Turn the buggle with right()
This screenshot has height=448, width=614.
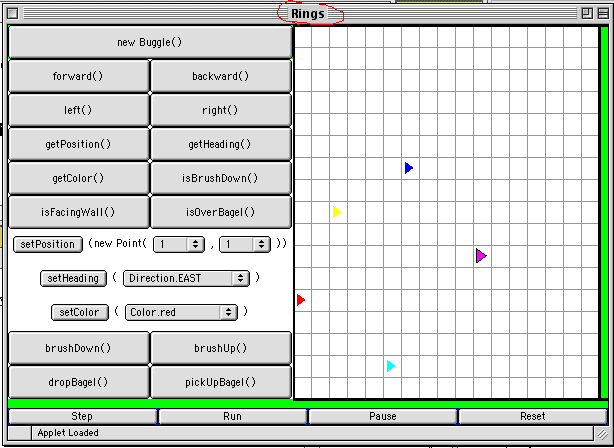[x=220, y=110]
